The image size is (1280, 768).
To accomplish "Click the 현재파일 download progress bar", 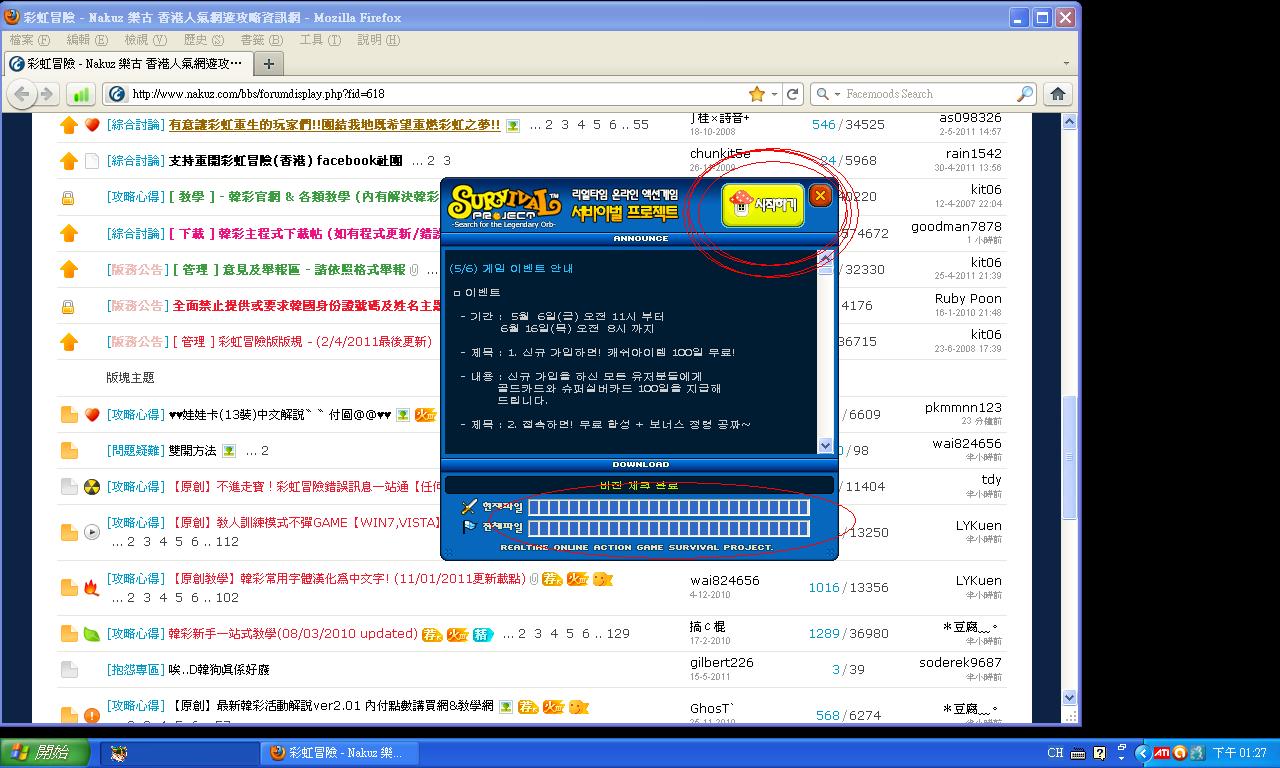I will (x=668, y=507).
